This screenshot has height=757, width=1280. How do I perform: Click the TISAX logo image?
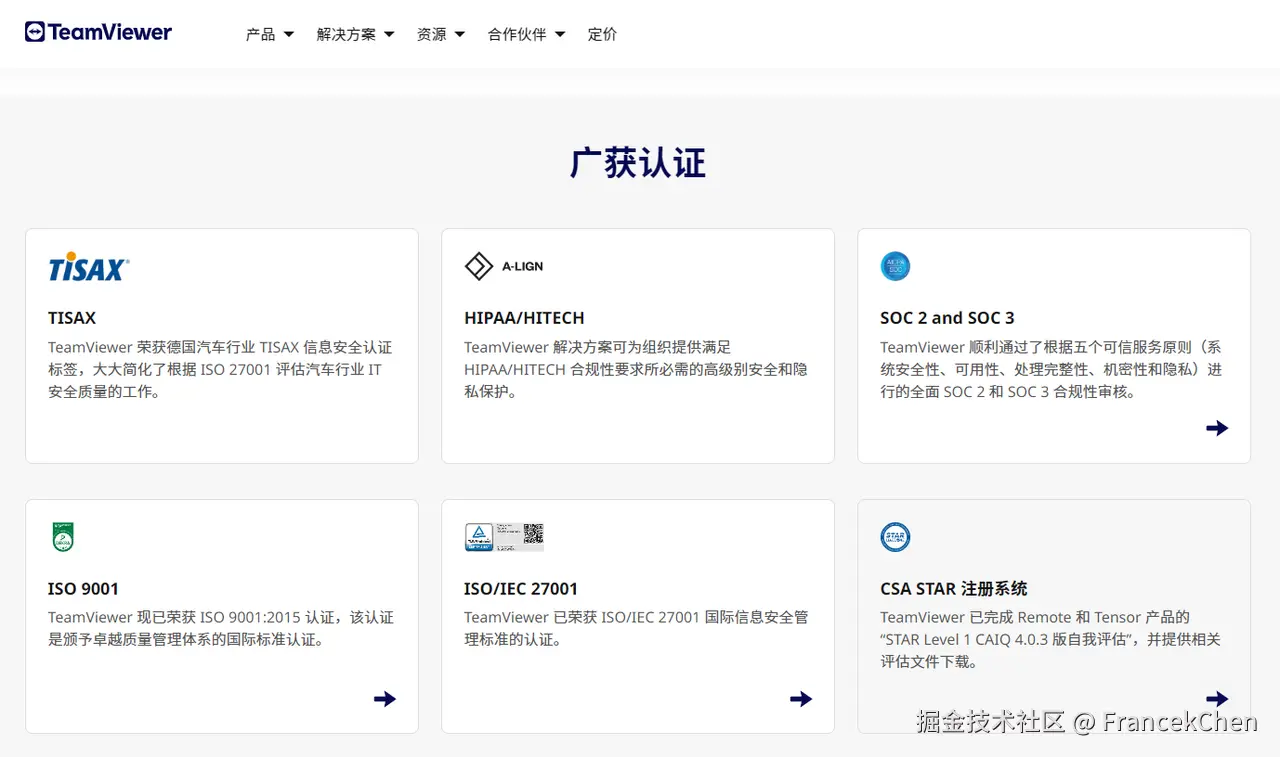point(89,267)
